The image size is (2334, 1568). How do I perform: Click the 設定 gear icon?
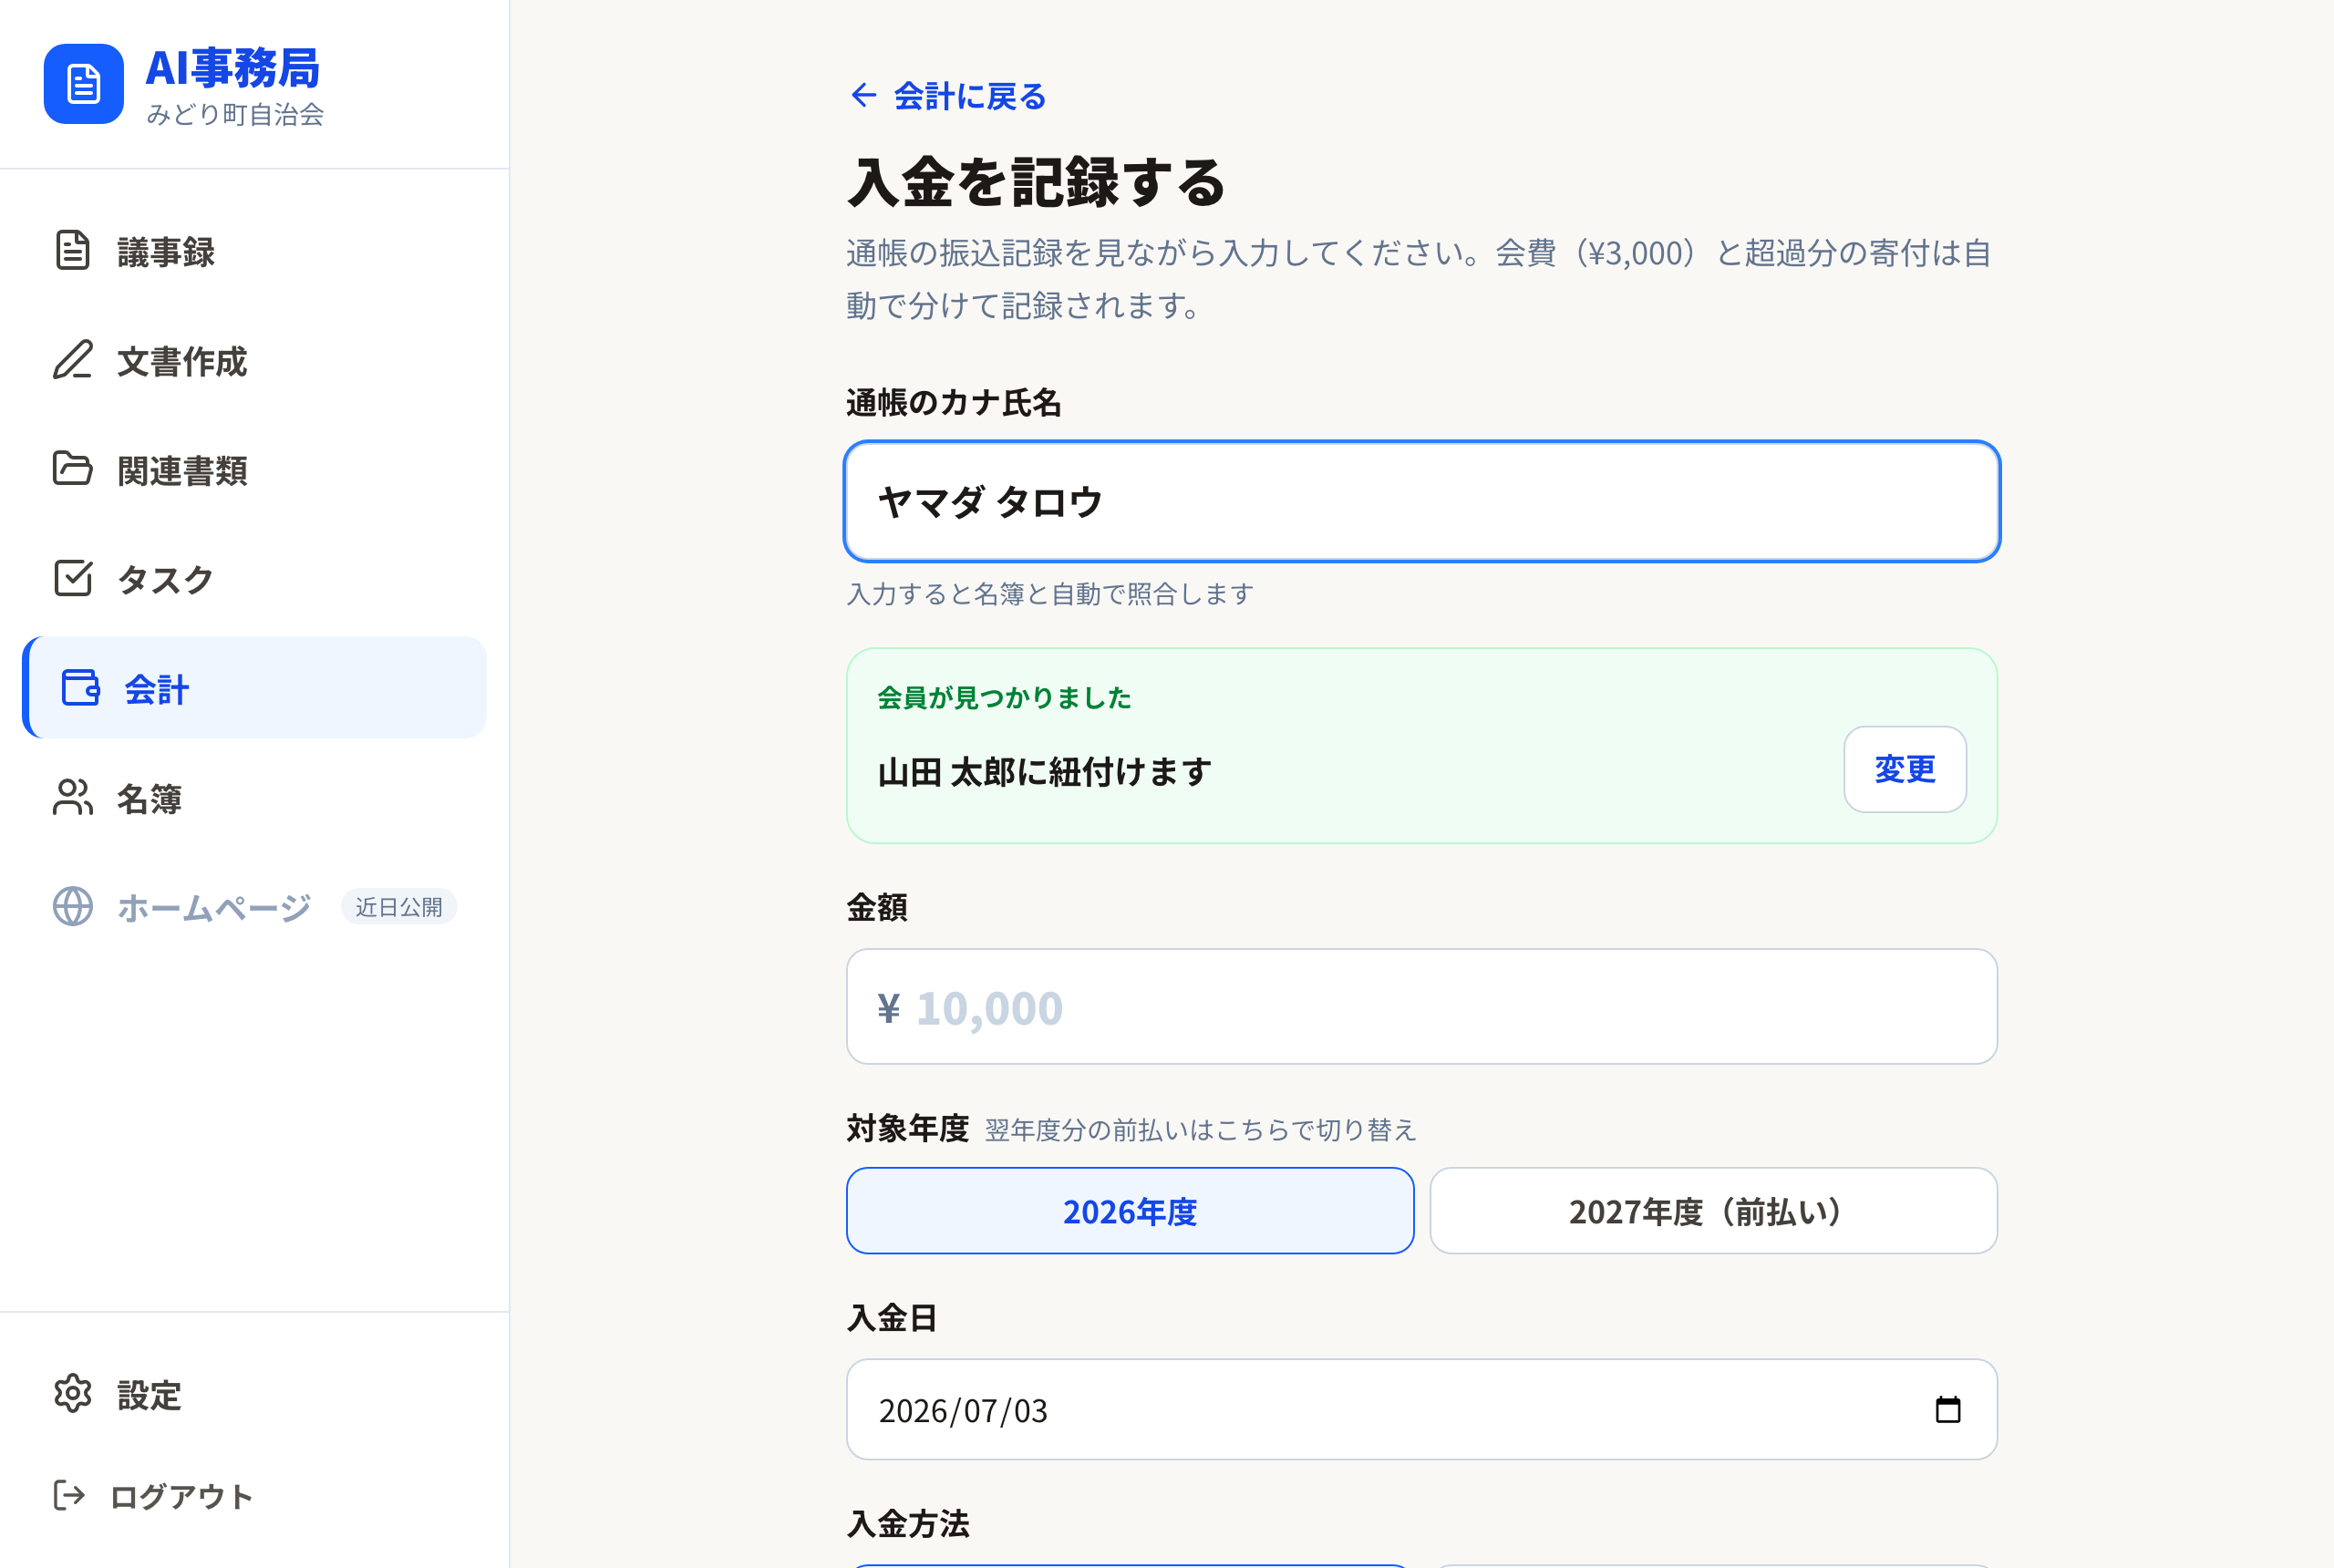[x=72, y=1394]
